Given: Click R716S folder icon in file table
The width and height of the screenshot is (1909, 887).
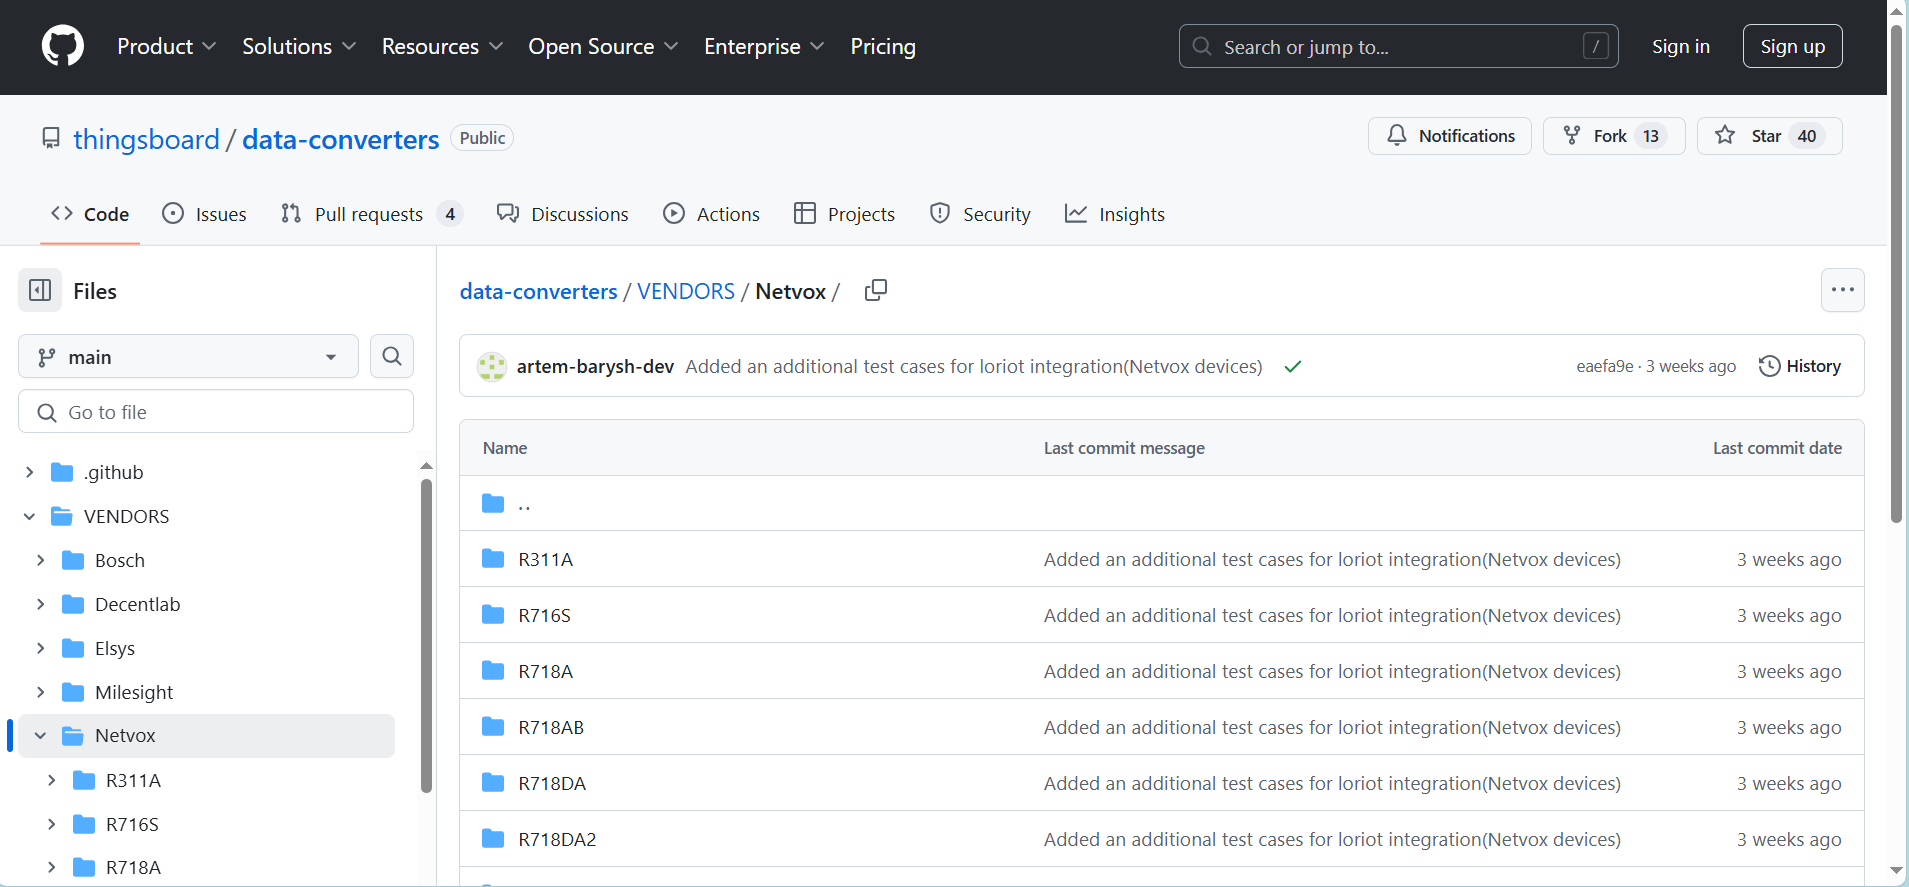Looking at the screenshot, I should point(493,615).
